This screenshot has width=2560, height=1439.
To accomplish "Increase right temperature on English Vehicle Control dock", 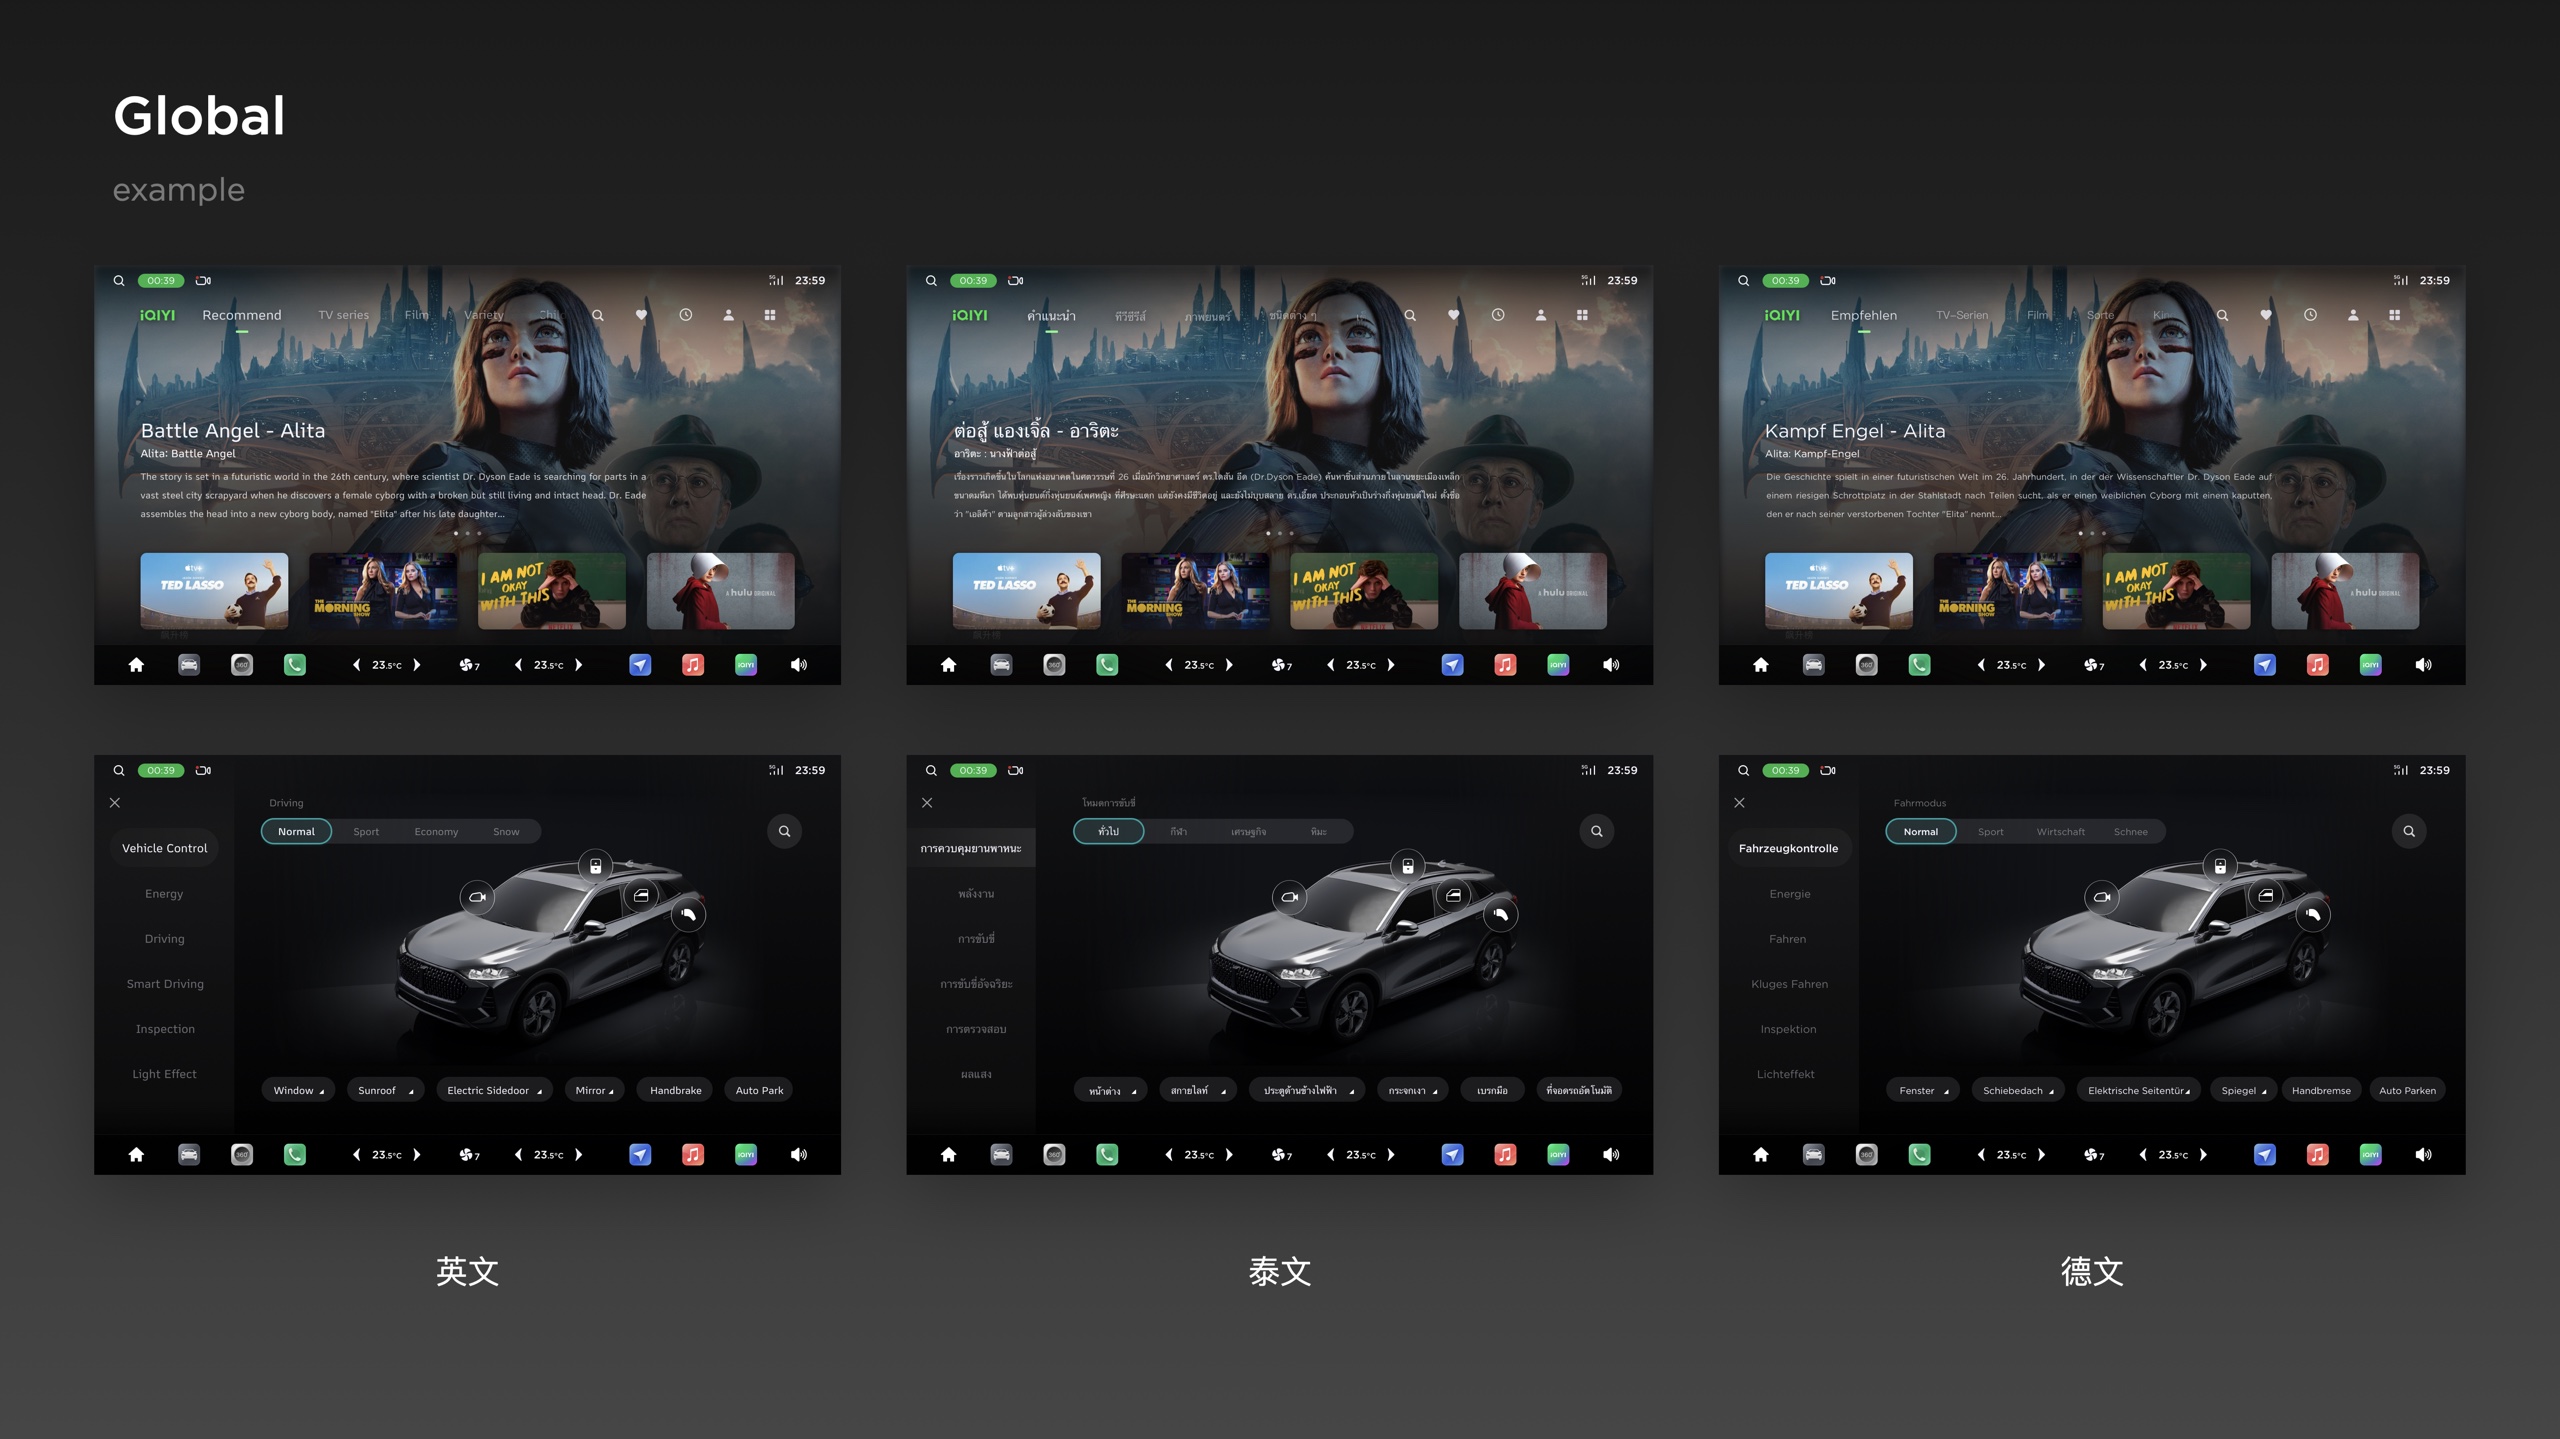I will [x=579, y=1155].
